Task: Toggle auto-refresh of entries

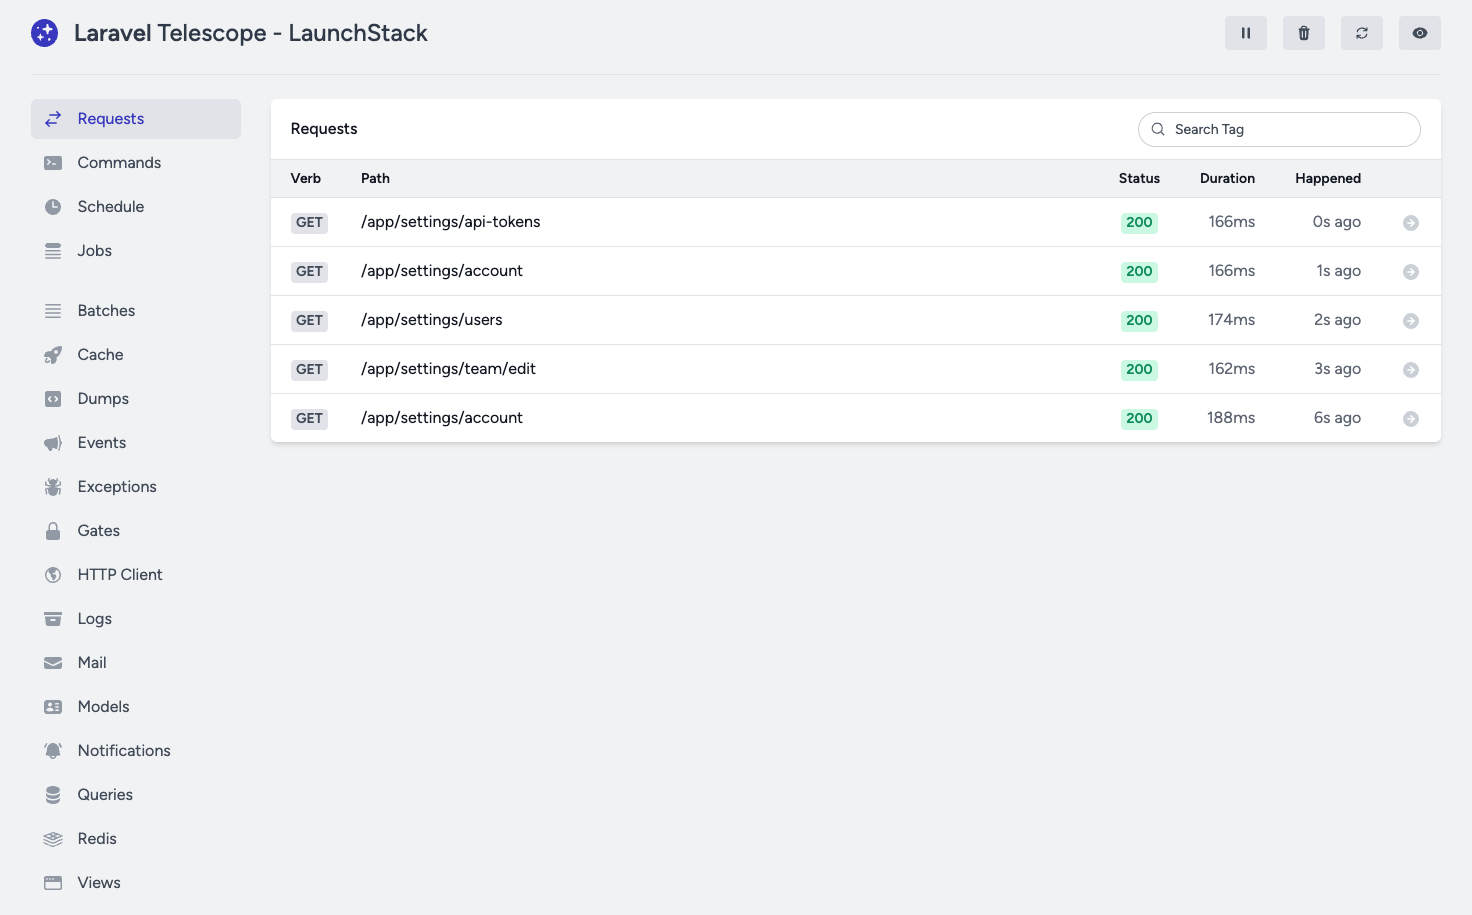Action: (x=1361, y=33)
